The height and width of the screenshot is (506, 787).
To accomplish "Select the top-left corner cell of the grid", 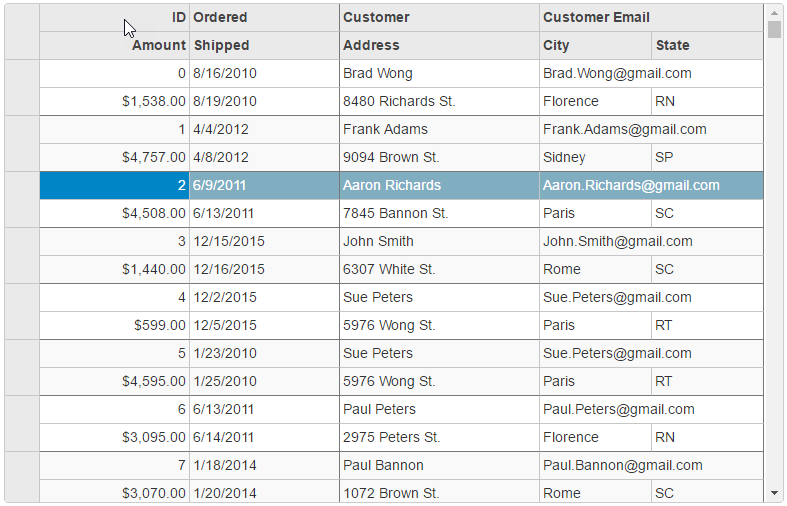I will pos(22,31).
